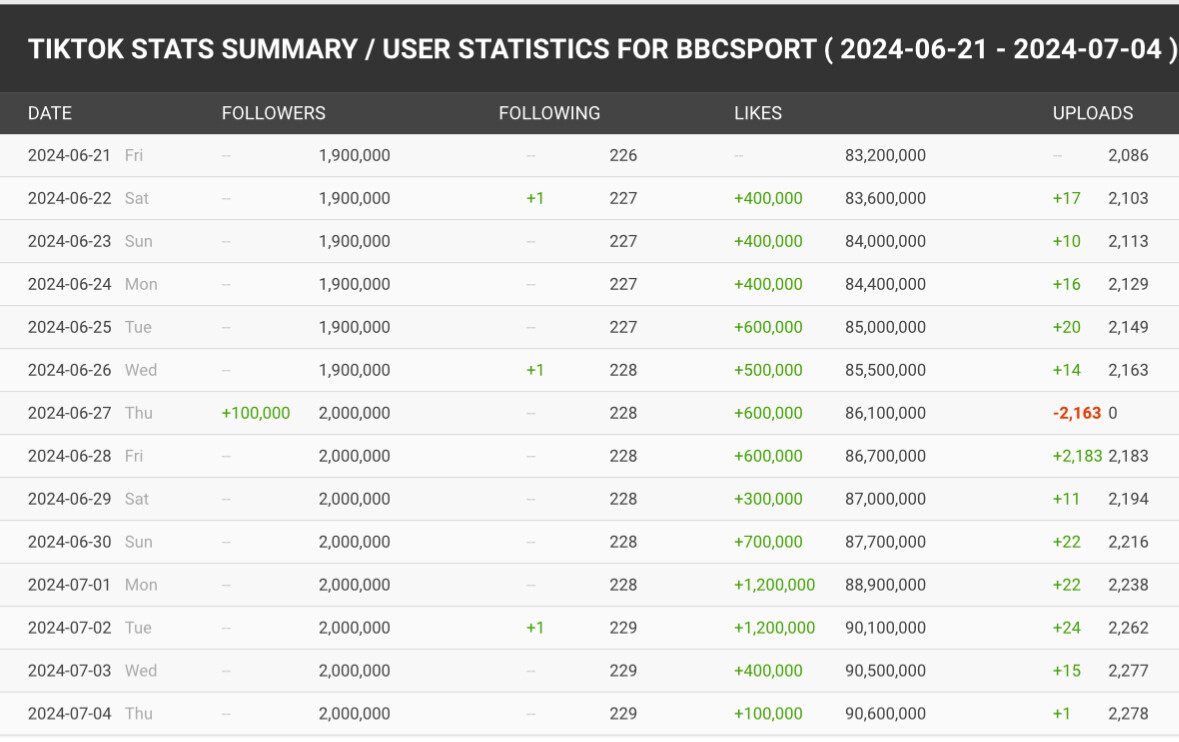Viewport: 1179px width, 742px height.
Task: Click the red -2,163 uploads value
Action: pos(1076,413)
